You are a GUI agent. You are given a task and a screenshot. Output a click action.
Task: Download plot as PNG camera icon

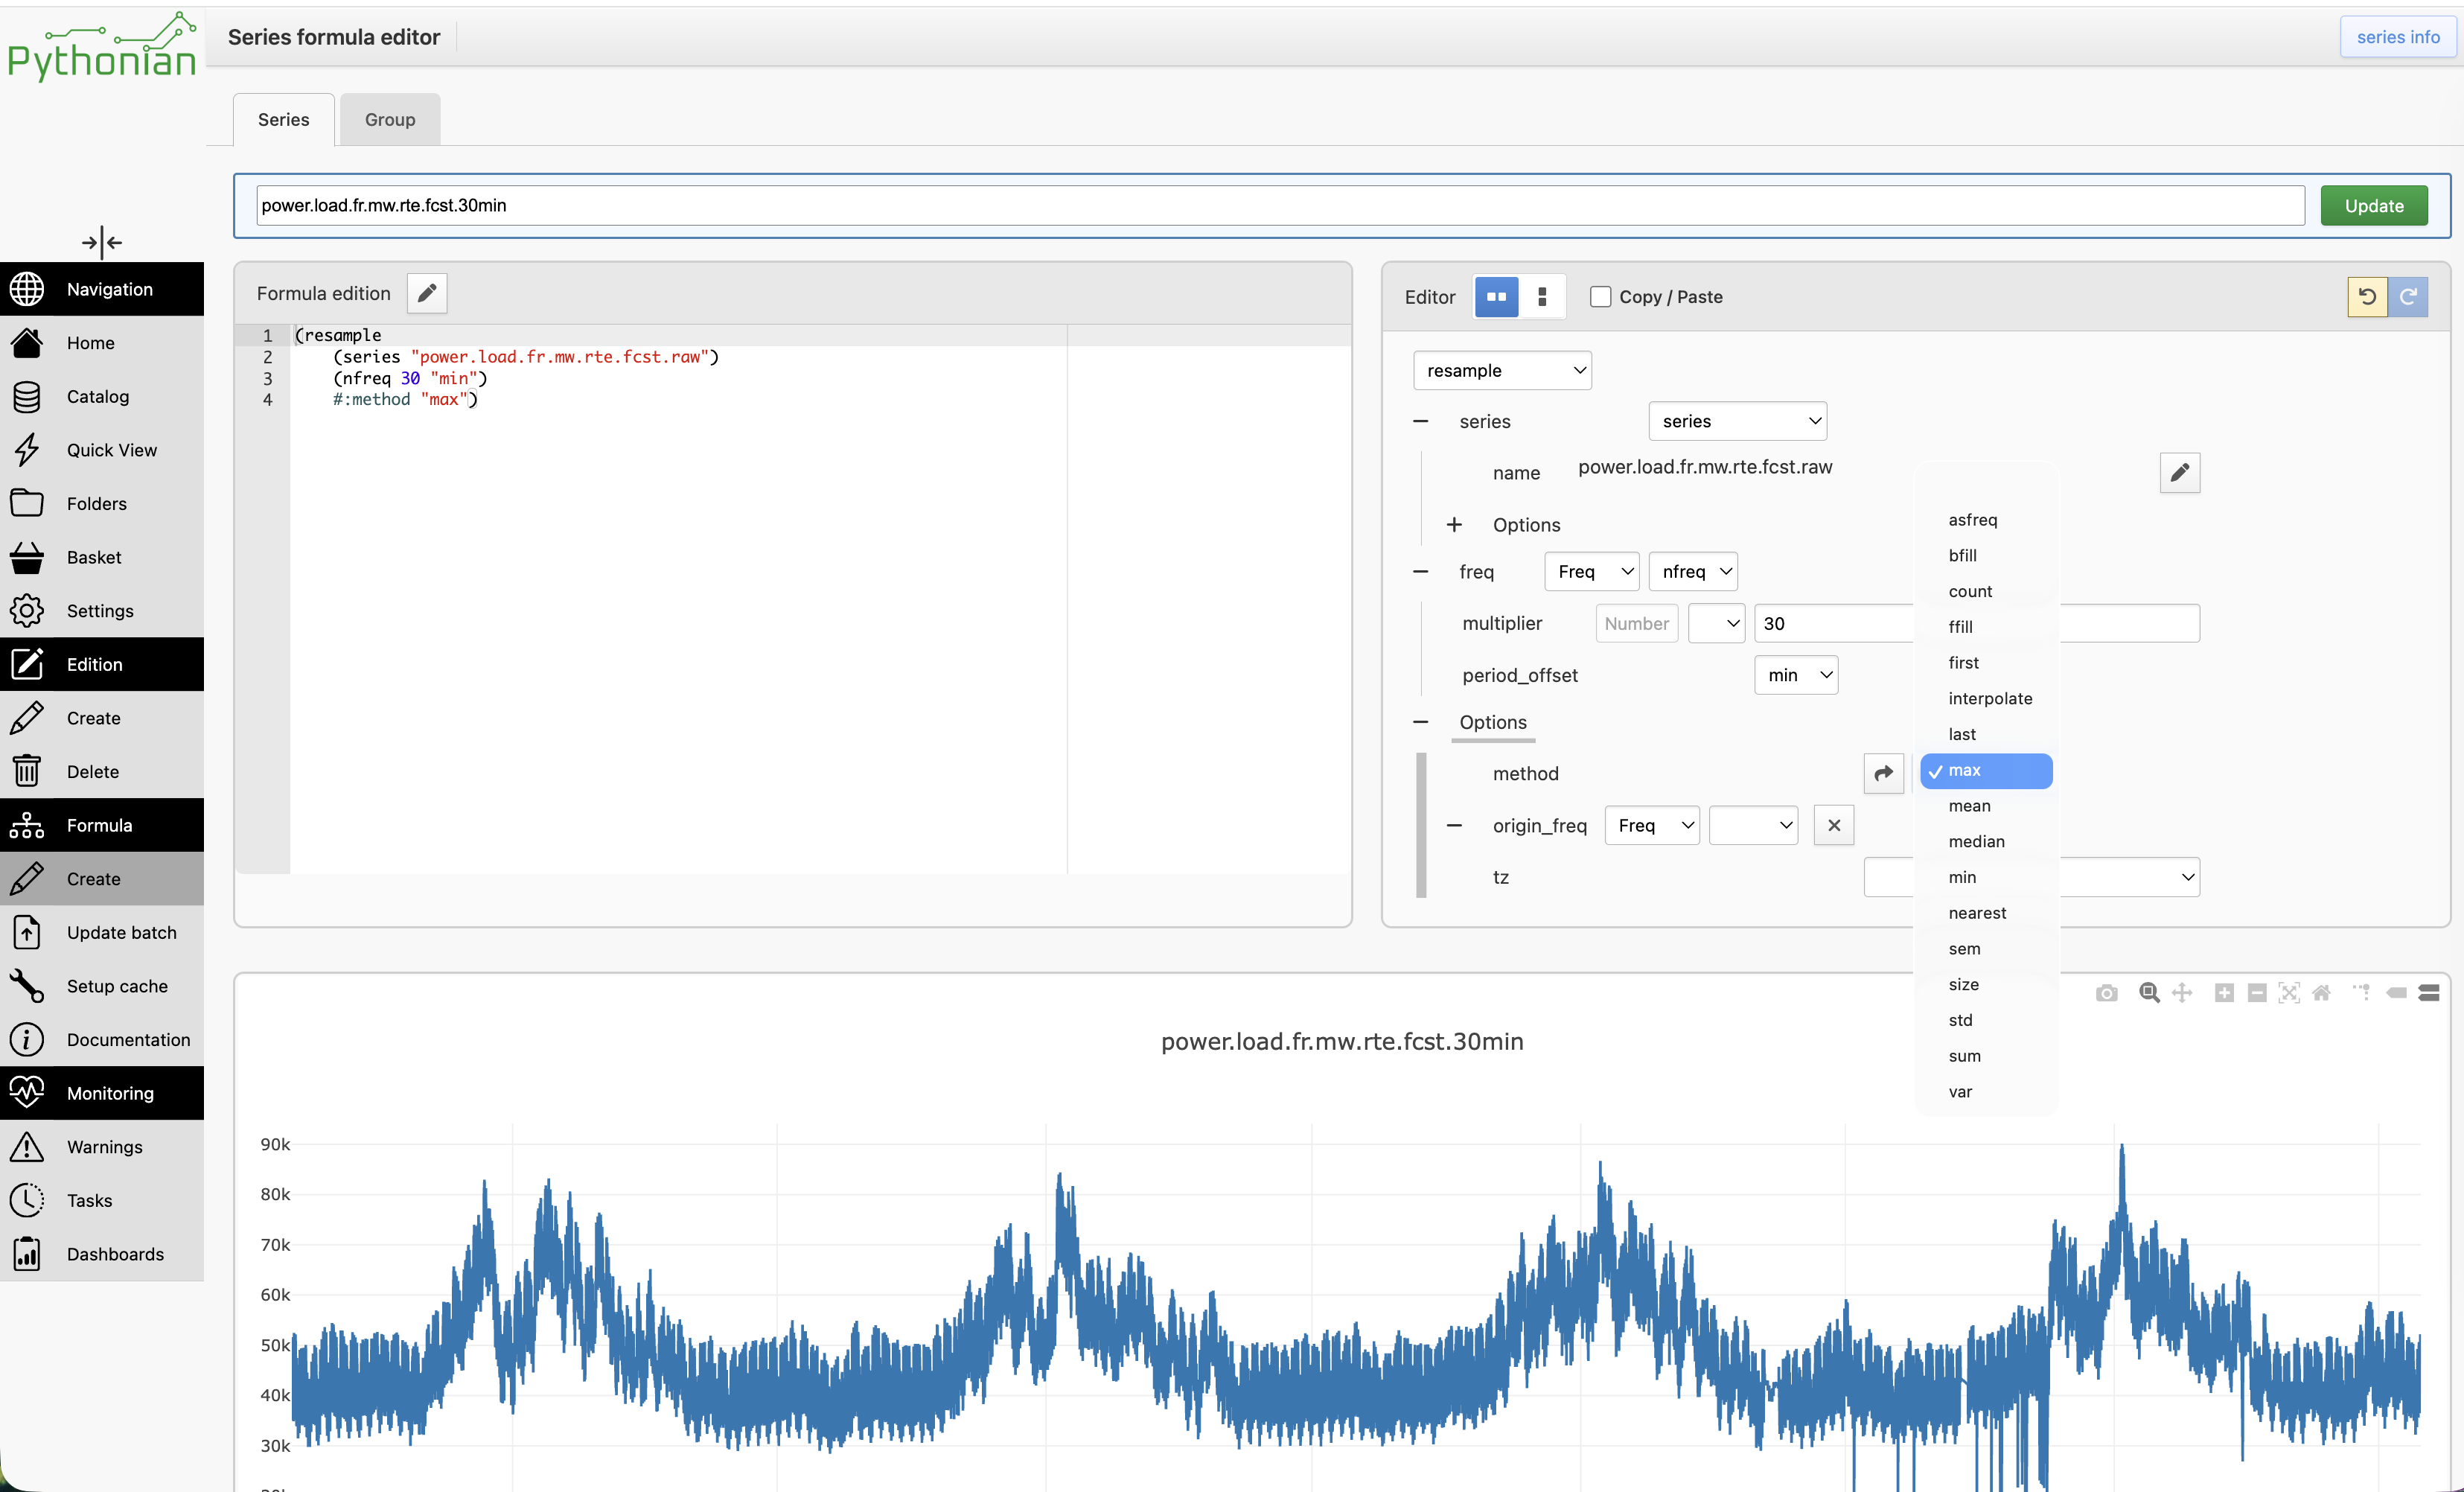pos(2106,993)
